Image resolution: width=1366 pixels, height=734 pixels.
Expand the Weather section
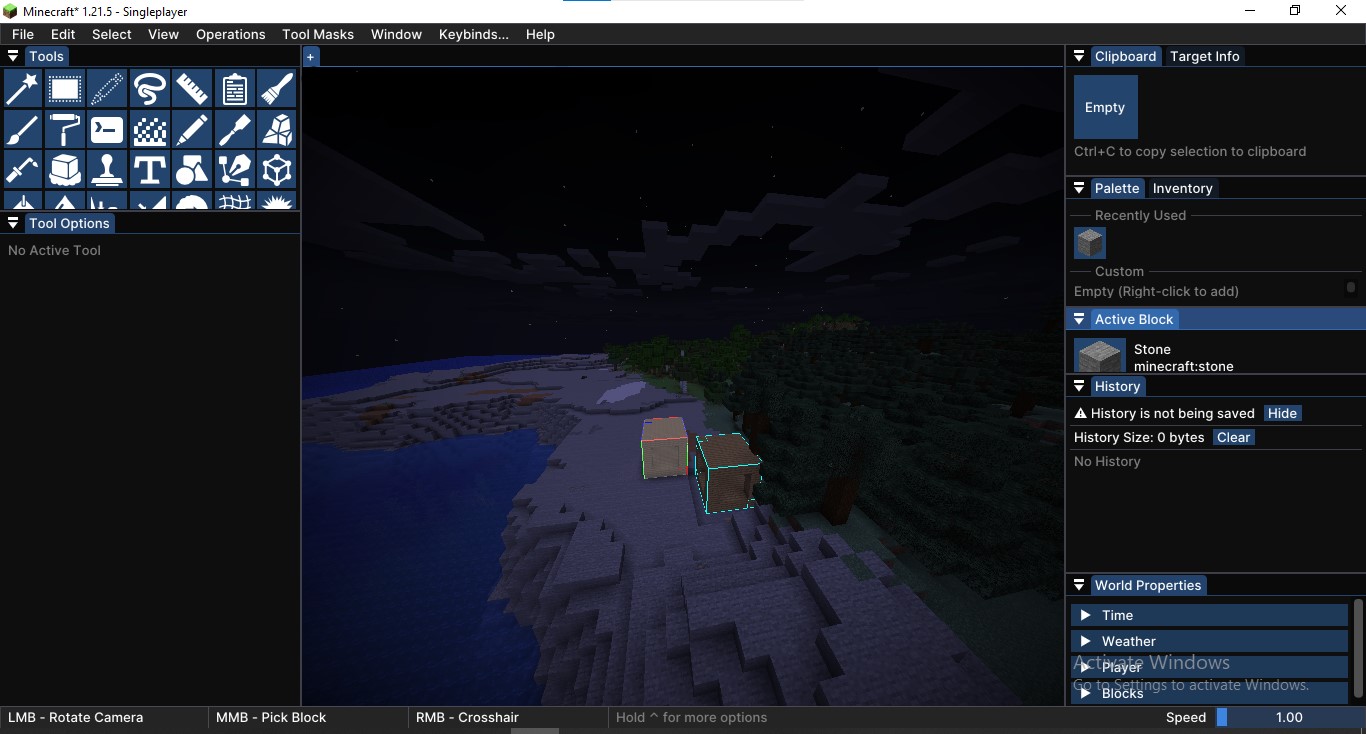[1209, 641]
